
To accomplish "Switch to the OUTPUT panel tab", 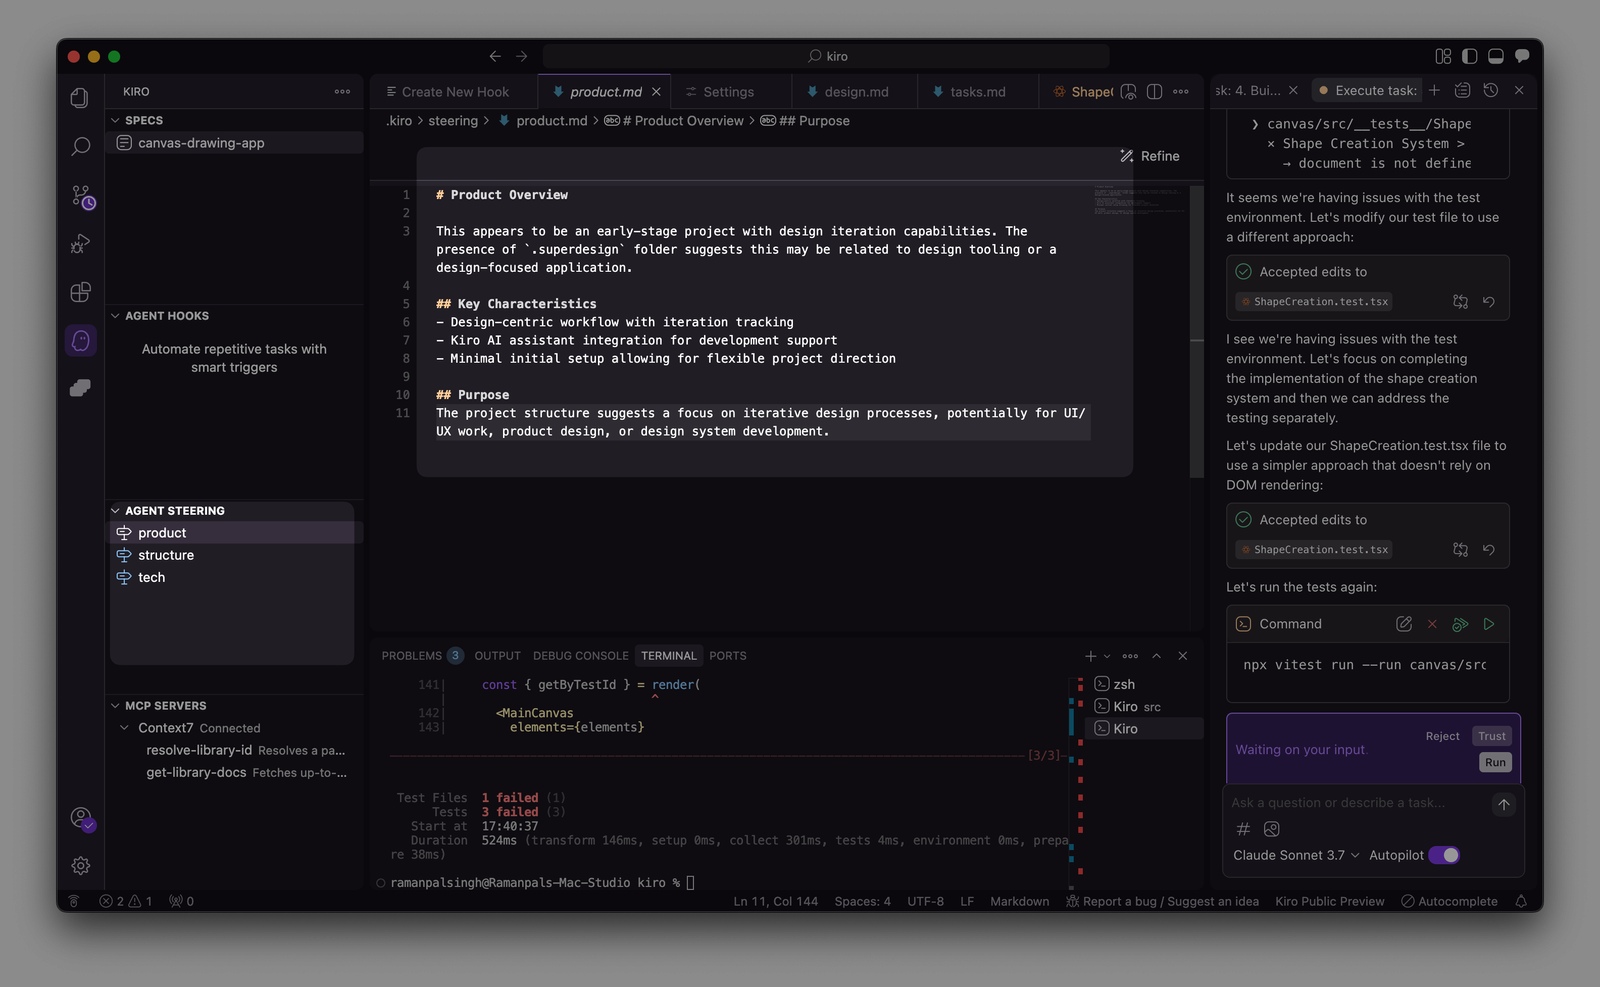I will click(497, 655).
